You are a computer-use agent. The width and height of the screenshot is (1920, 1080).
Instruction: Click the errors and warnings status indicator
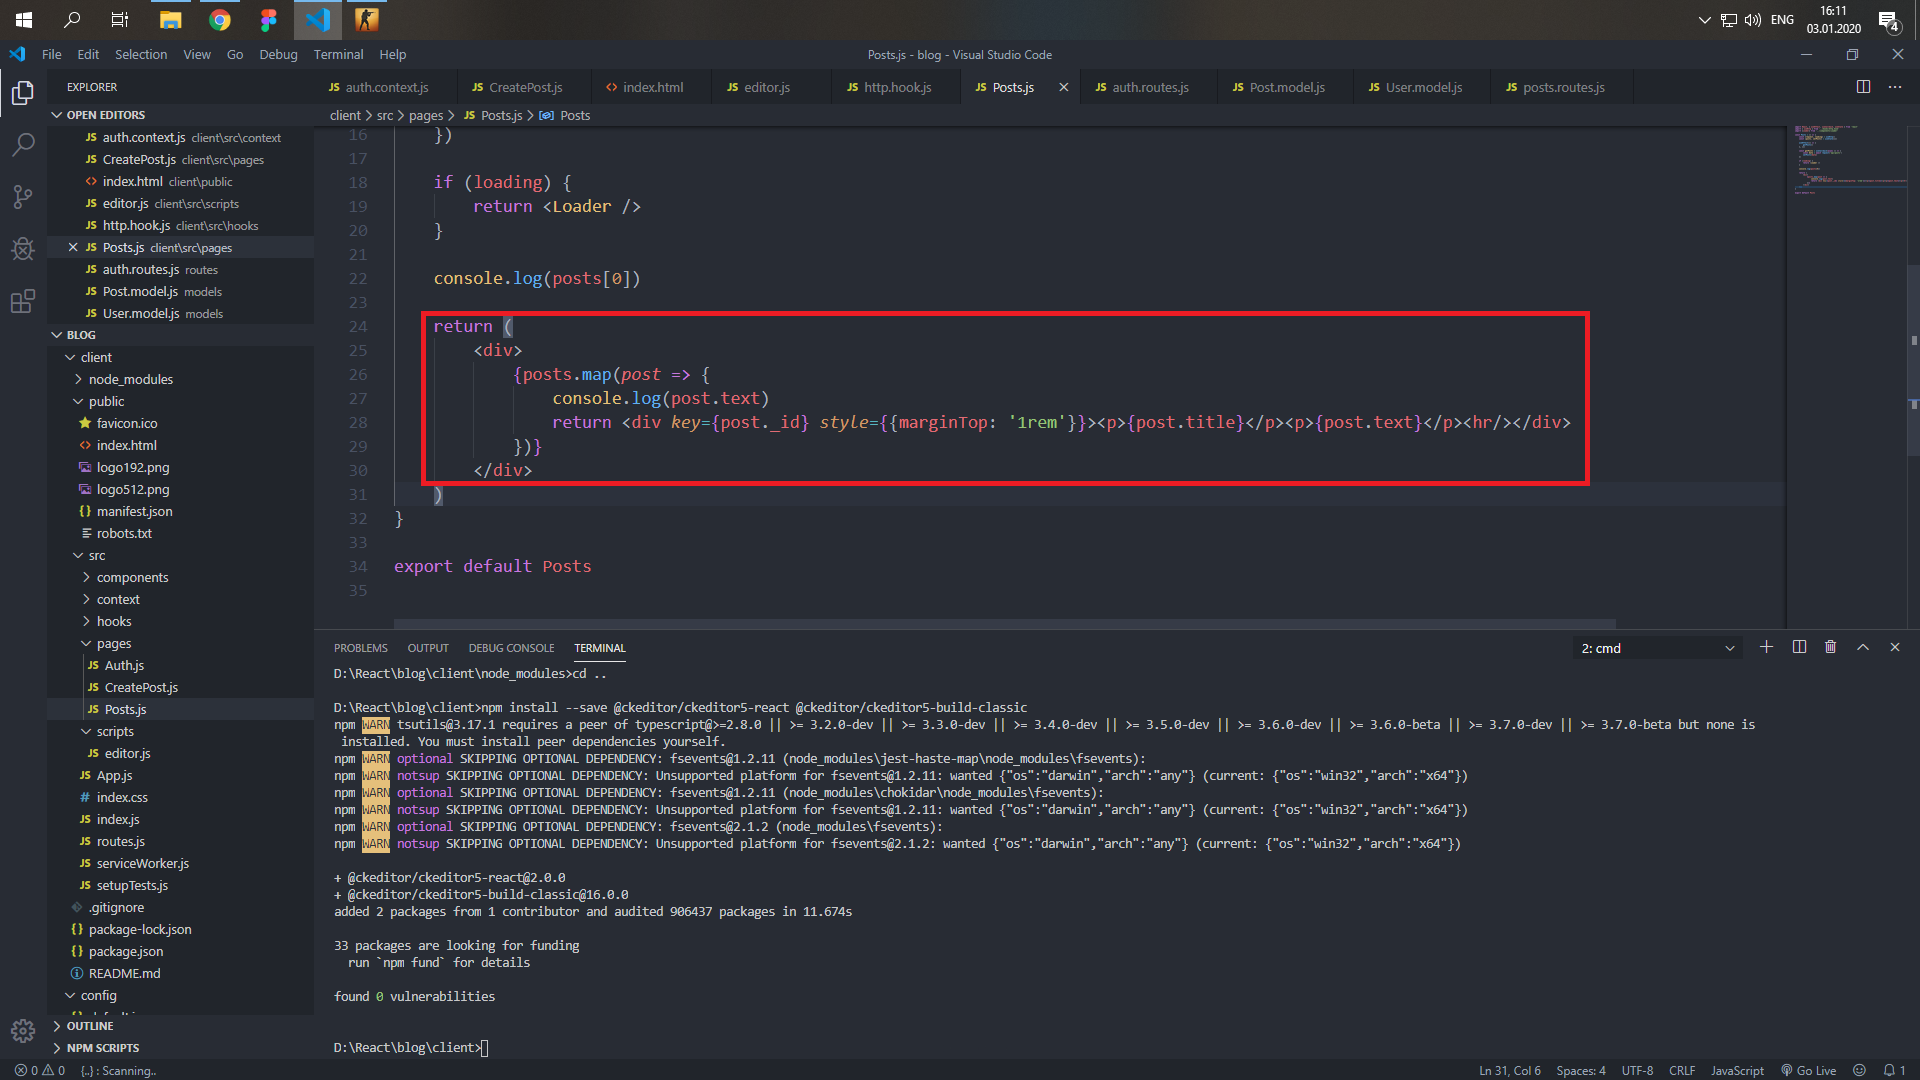pyautogui.click(x=40, y=1070)
